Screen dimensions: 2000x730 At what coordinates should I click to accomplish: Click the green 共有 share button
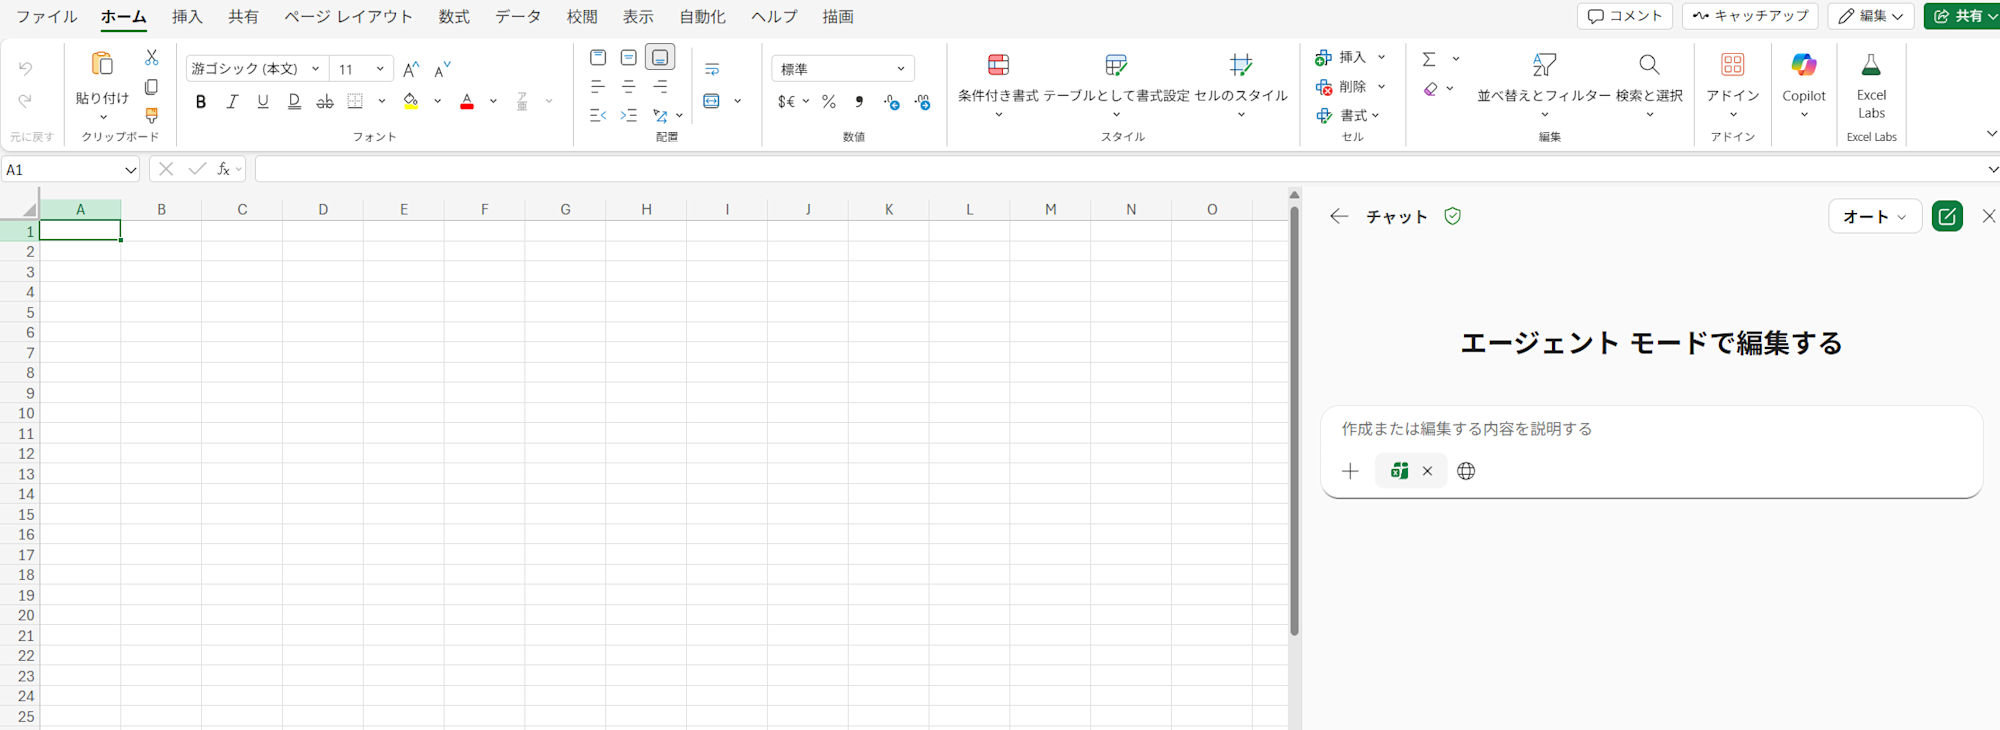tap(1960, 16)
